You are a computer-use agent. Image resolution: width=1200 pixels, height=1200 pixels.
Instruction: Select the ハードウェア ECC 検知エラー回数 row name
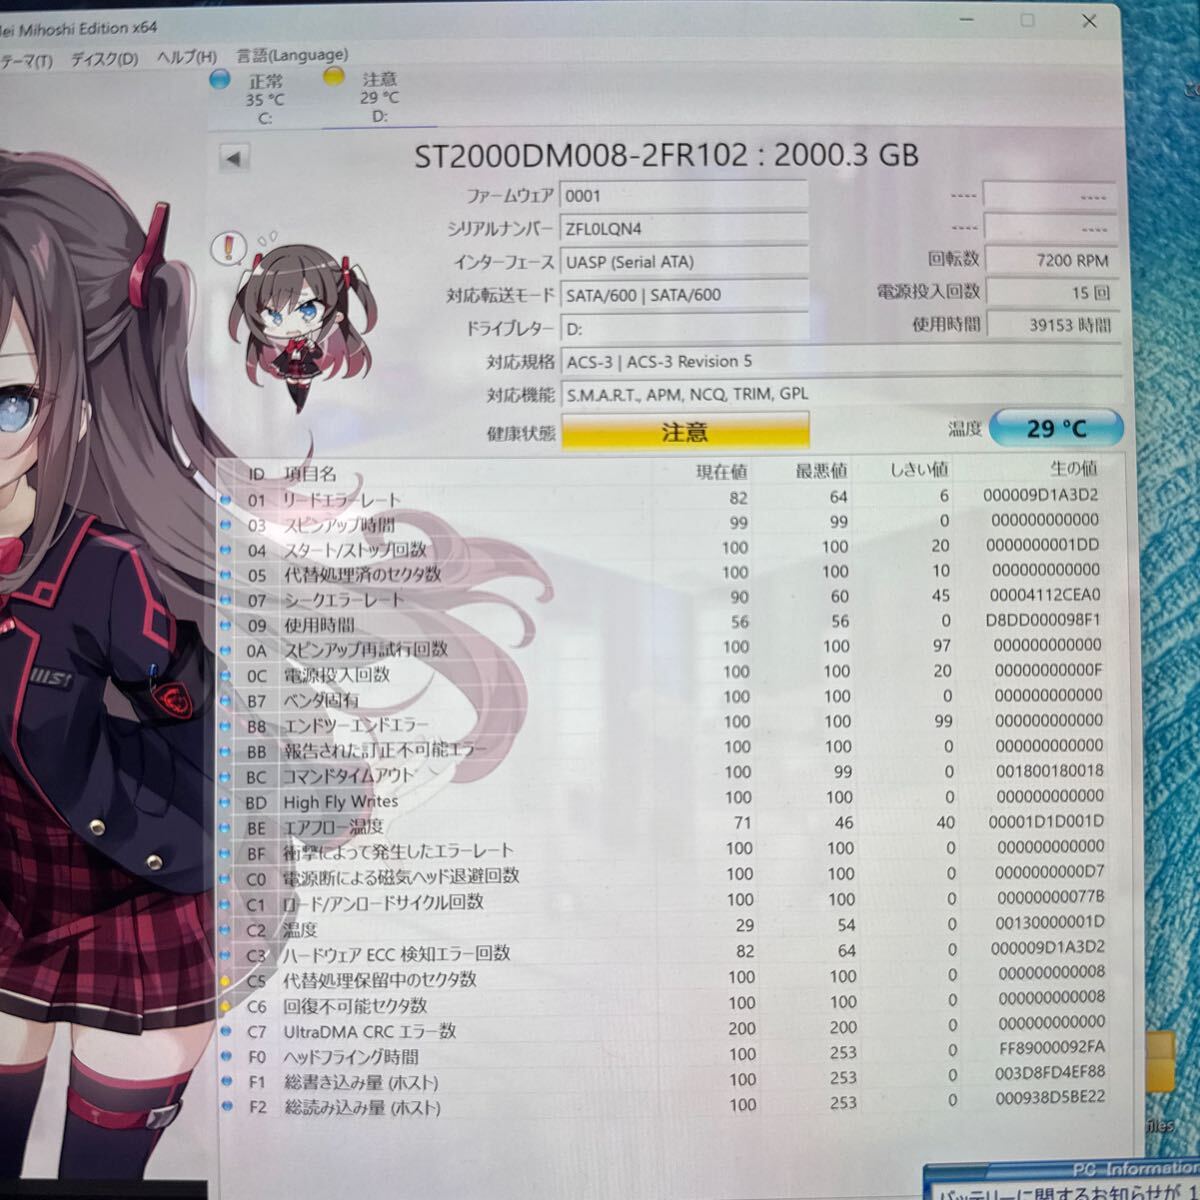[x=396, y=954]
